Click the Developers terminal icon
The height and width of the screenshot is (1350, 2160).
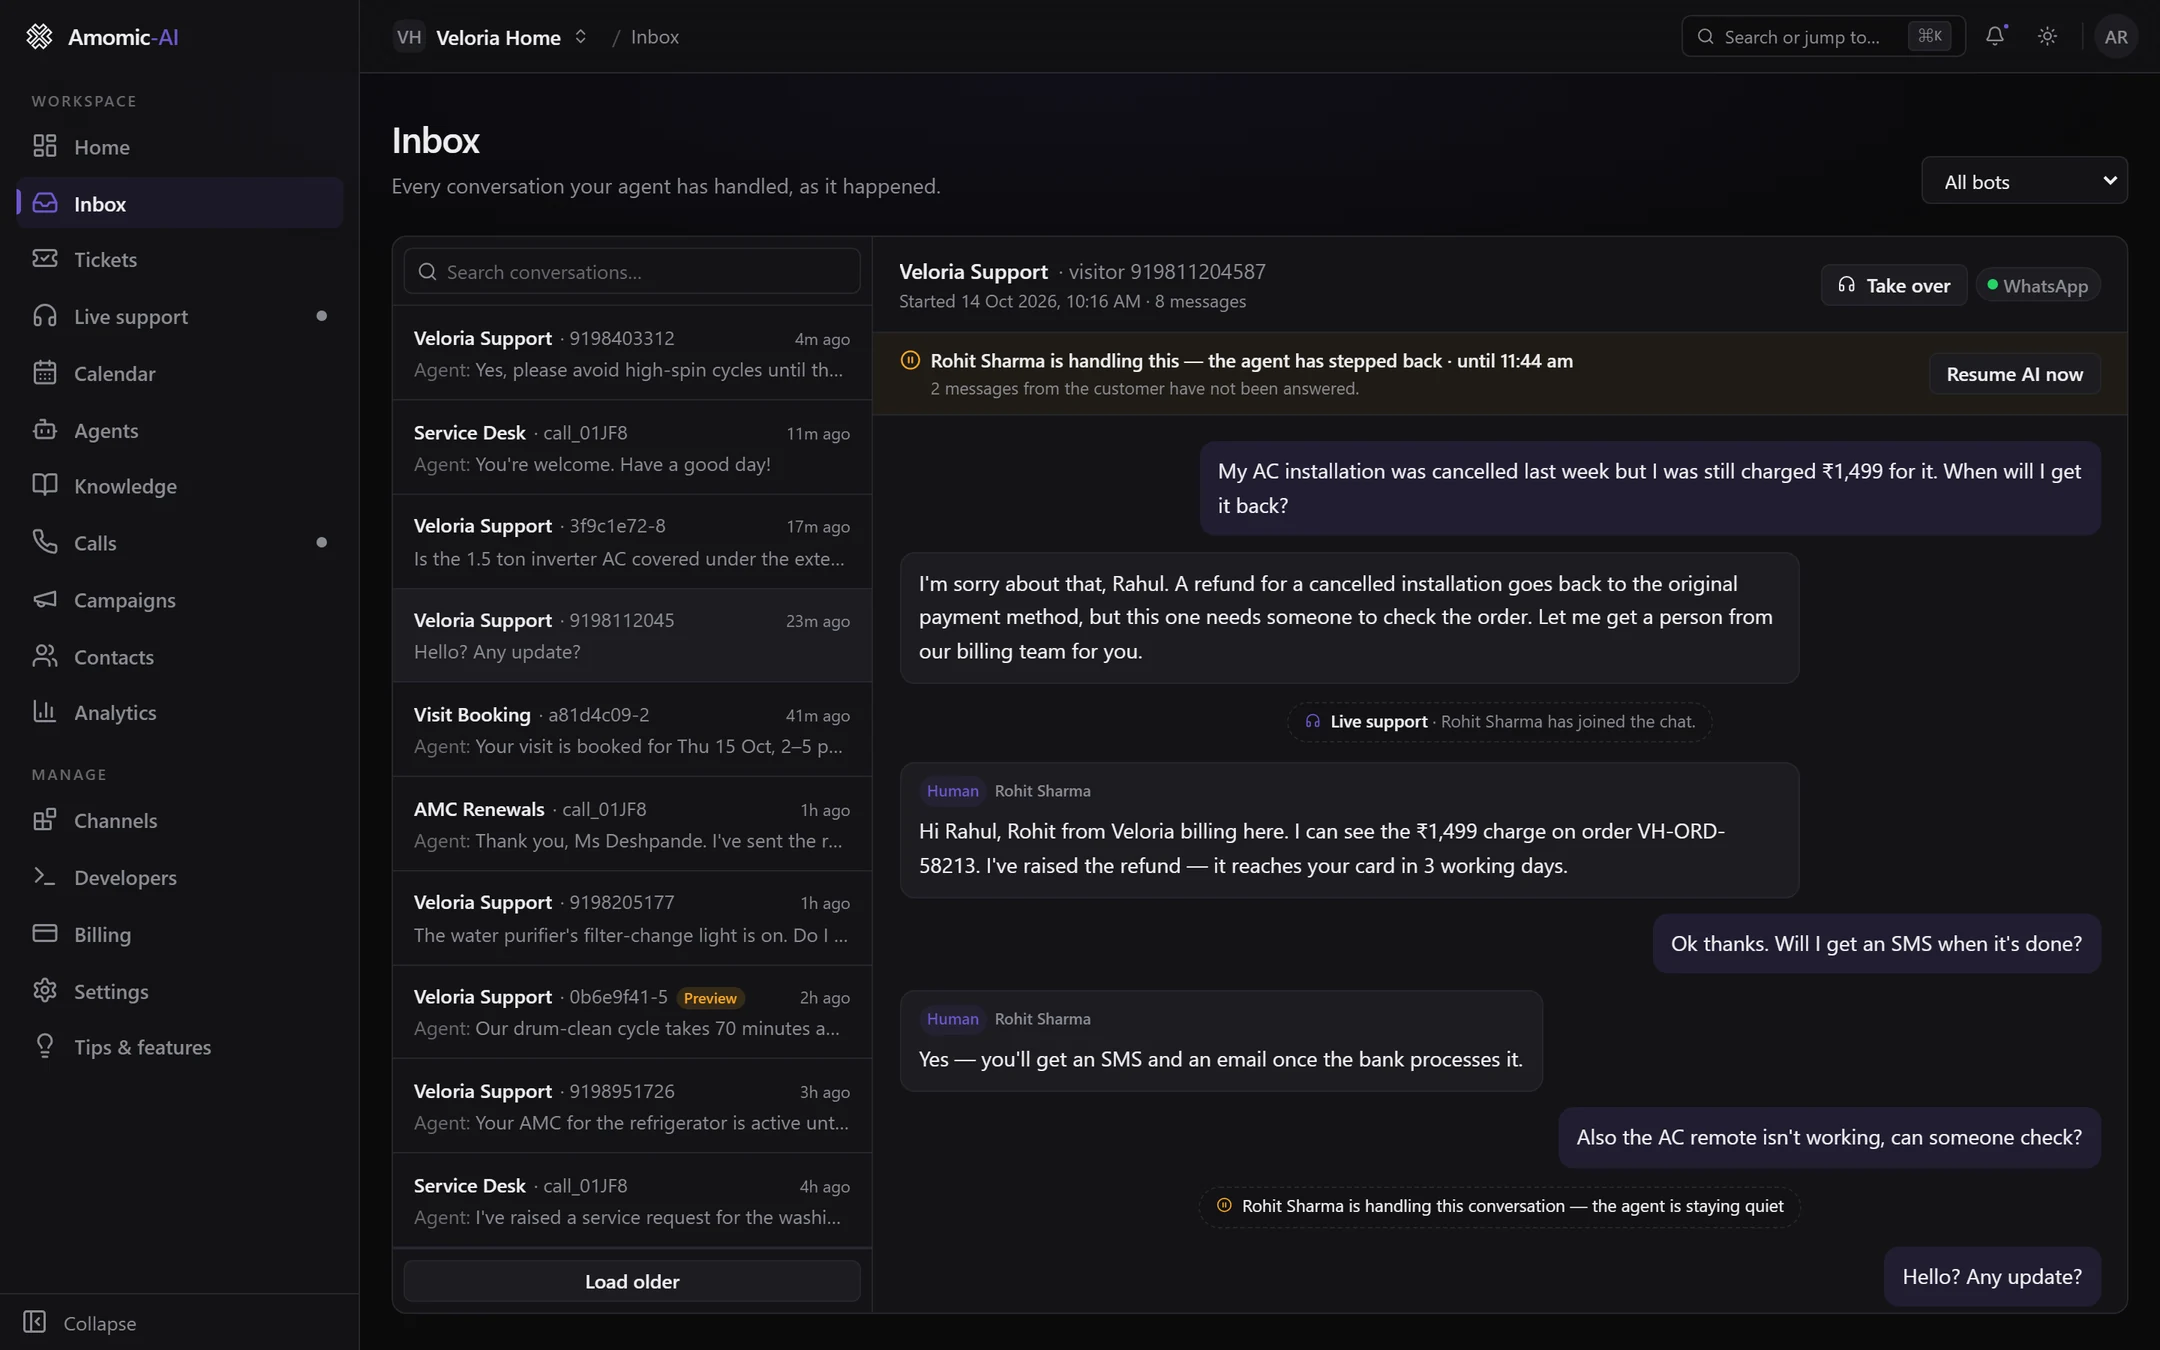(45, 877)
